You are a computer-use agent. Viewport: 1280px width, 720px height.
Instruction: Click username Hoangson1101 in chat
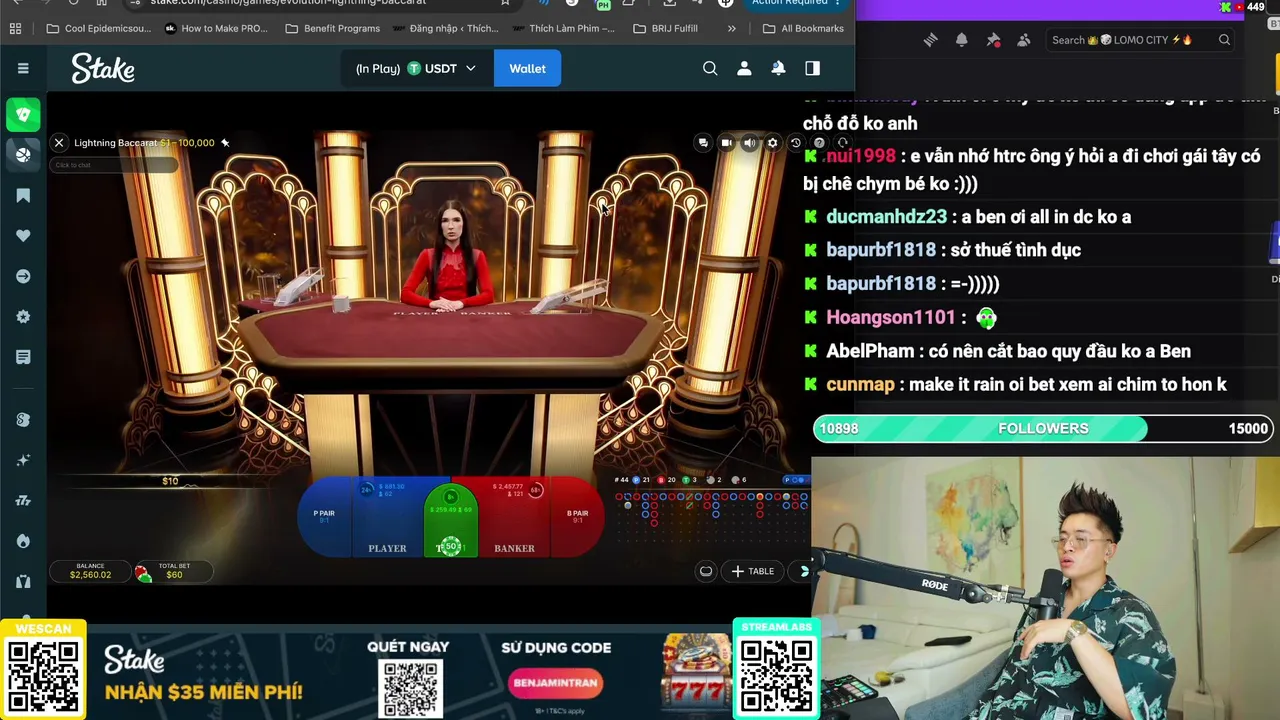pyautogui.click(x=891, y=318)
